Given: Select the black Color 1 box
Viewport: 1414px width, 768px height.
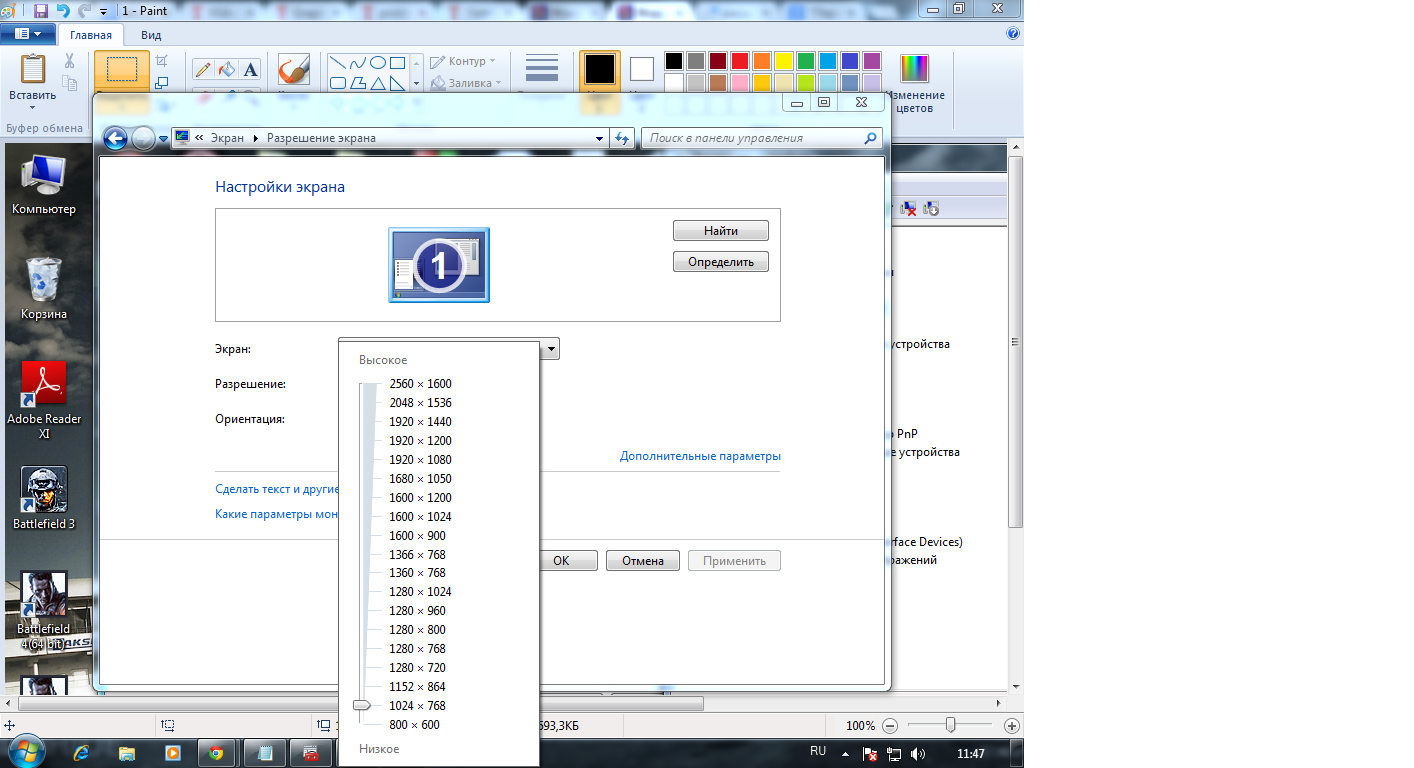Looking at the screenshot, I should [x=600, y=70].
